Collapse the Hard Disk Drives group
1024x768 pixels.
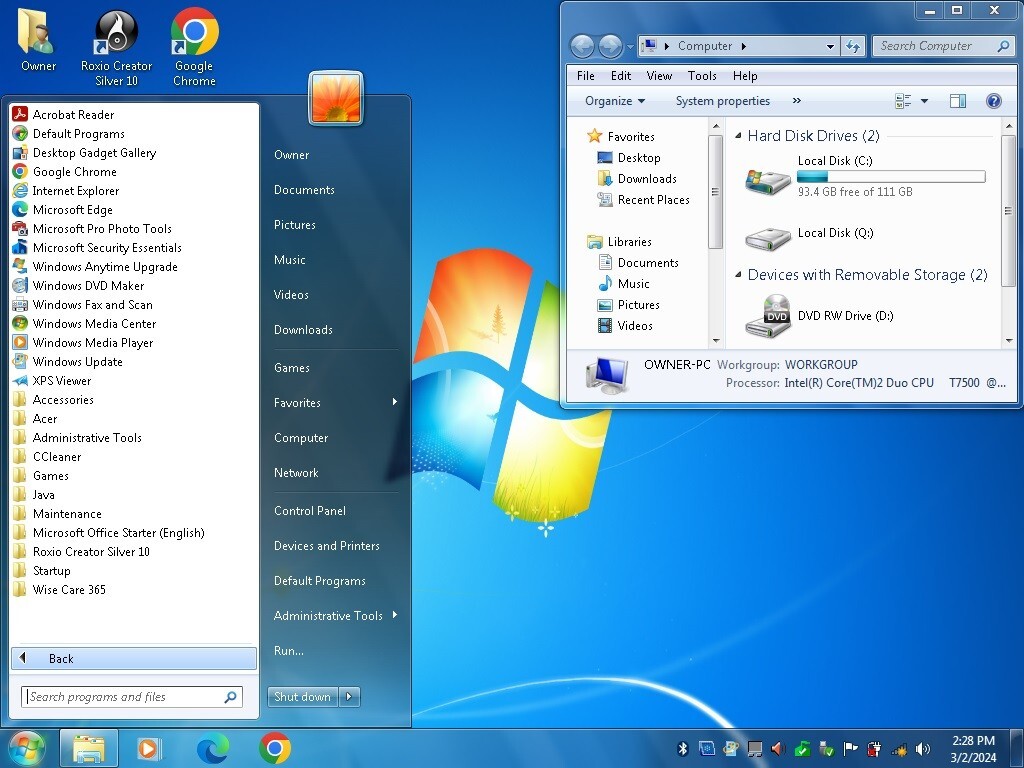(x=738, y=136)
